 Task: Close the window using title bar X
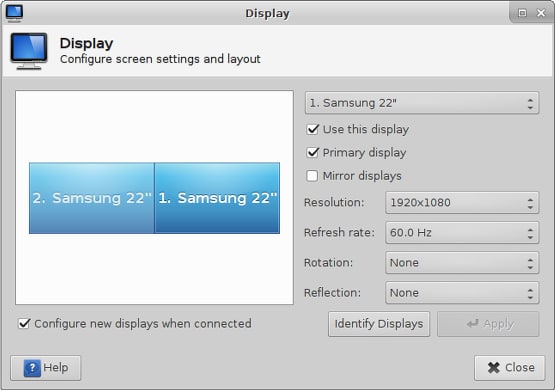point(541,13)
